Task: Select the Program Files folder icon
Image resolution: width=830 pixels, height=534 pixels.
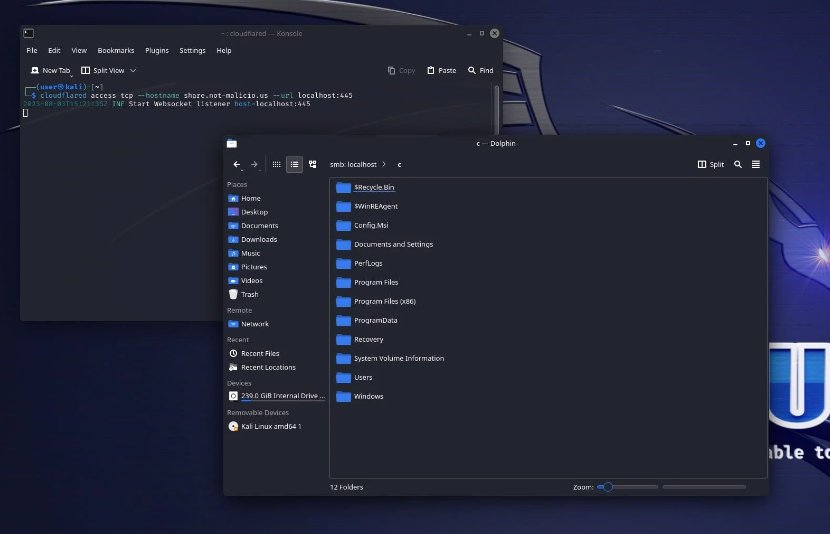Action: click(x=344, y=283)
